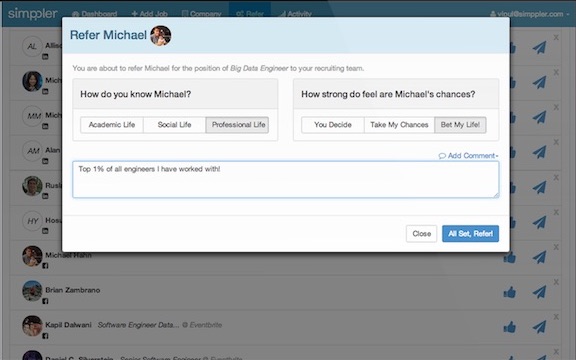Open the Refer tab

pyautogui.click(x=250, y=14)
